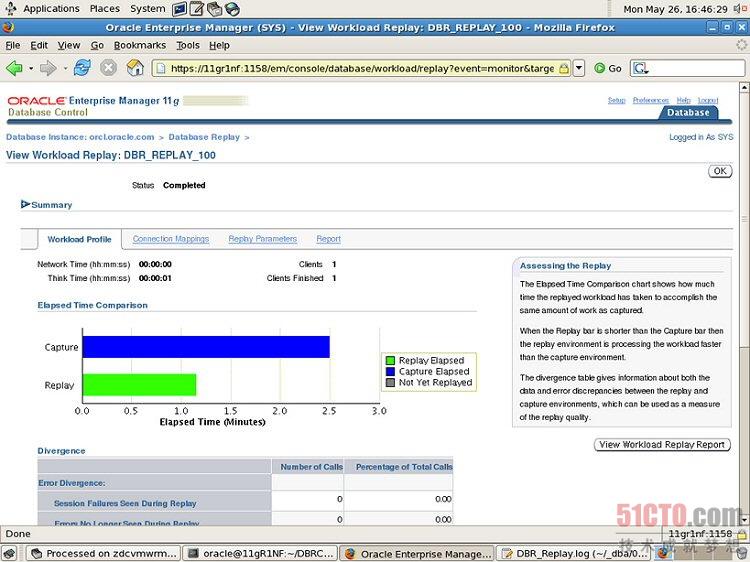Click the Reload page icon
750x562 pixels.
(x=82, y=68)
